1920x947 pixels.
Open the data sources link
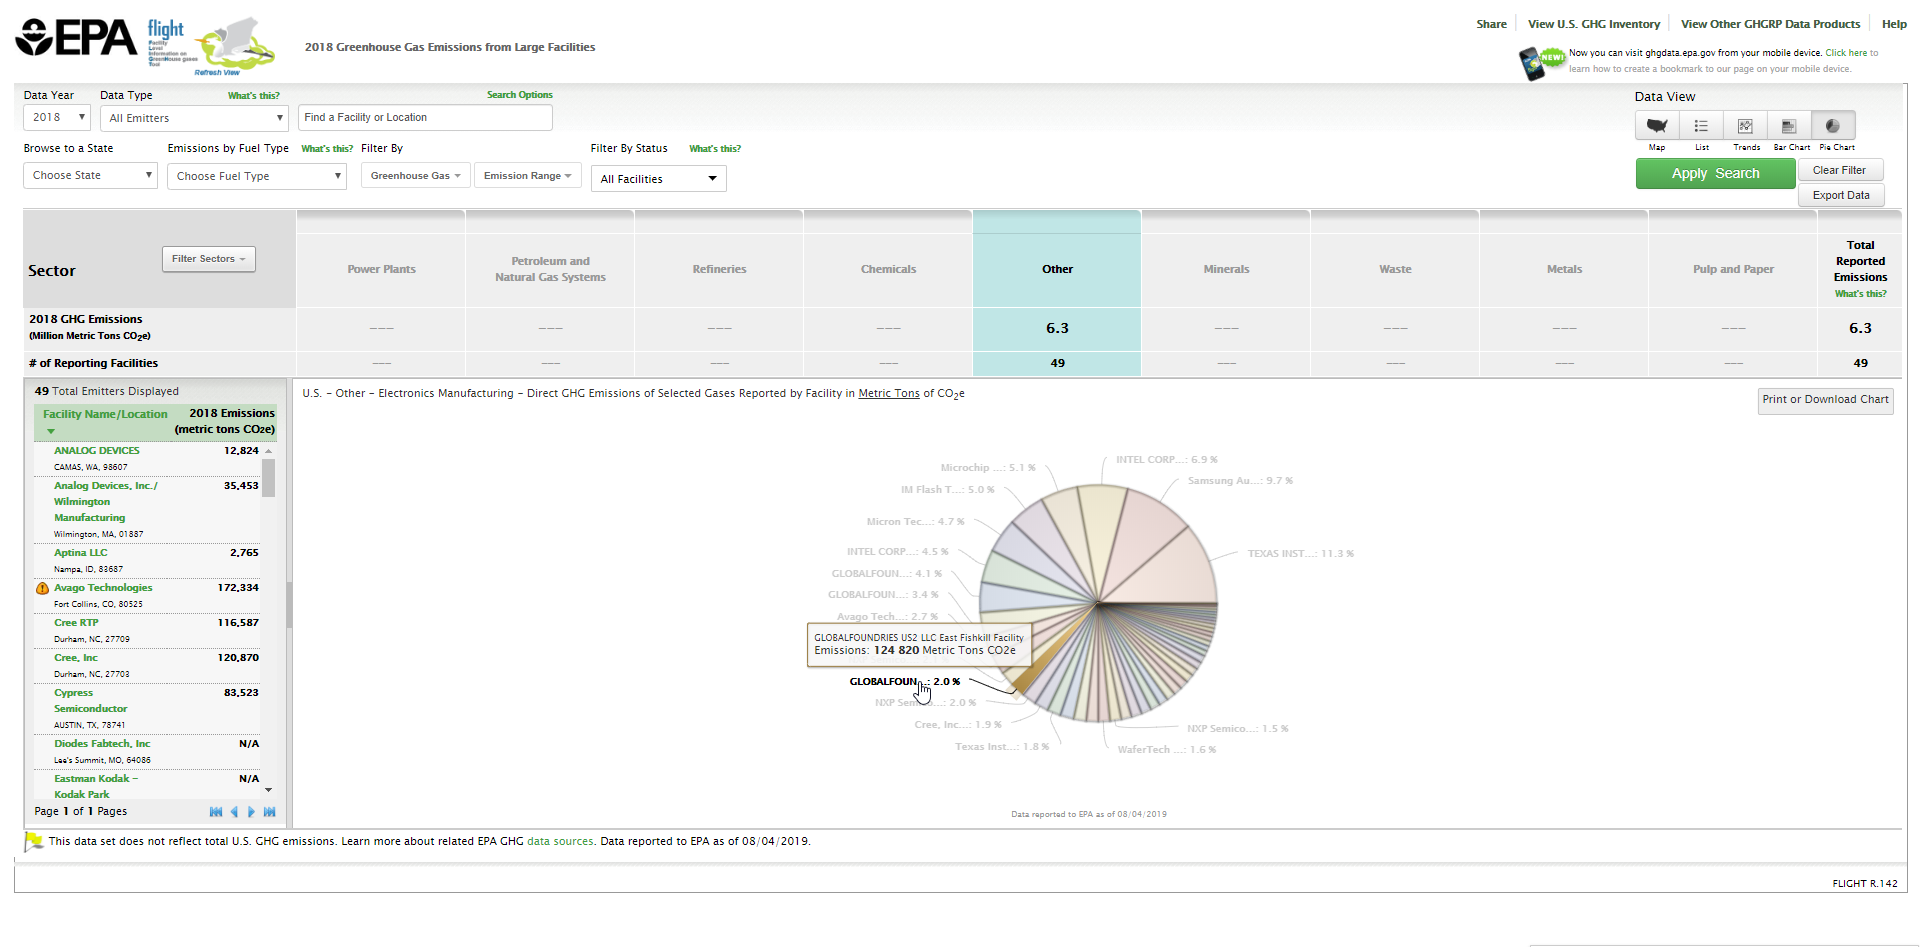pos(560,842)
